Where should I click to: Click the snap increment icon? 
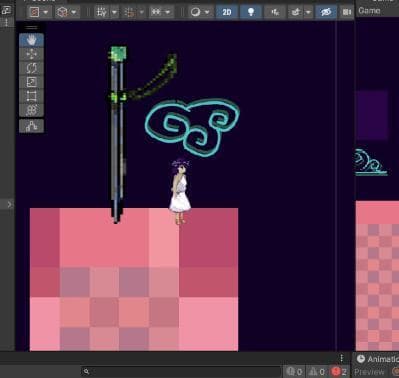[x=156, y=12]
